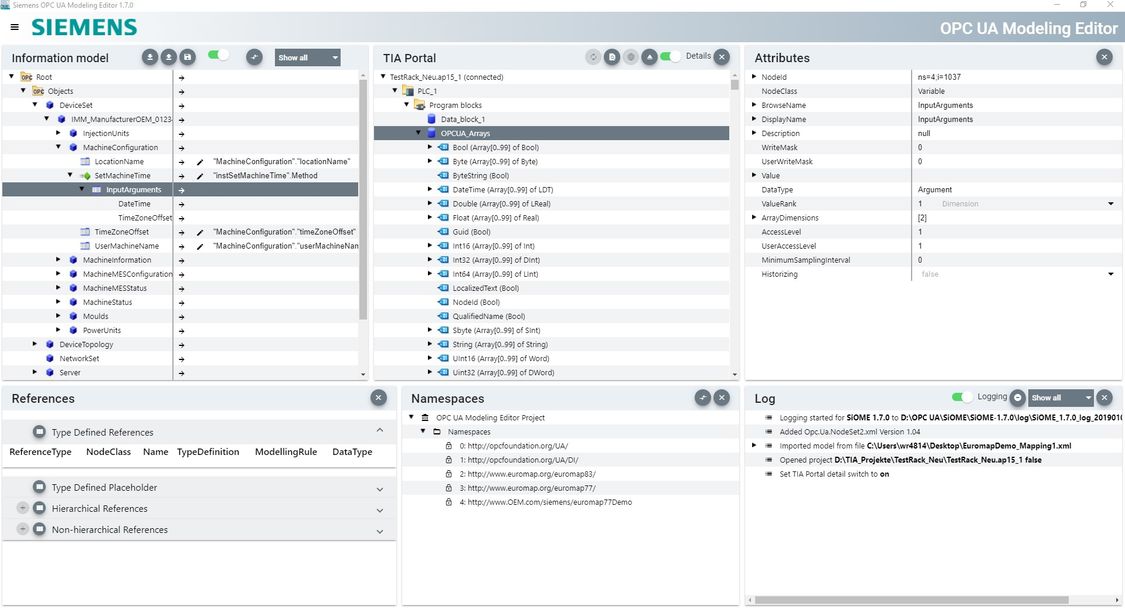Image resolution: width=1125 pixels, height=608 pixels.
Task: Click the edit pencil for the SetMachineTime mapping
Action: 200,176
